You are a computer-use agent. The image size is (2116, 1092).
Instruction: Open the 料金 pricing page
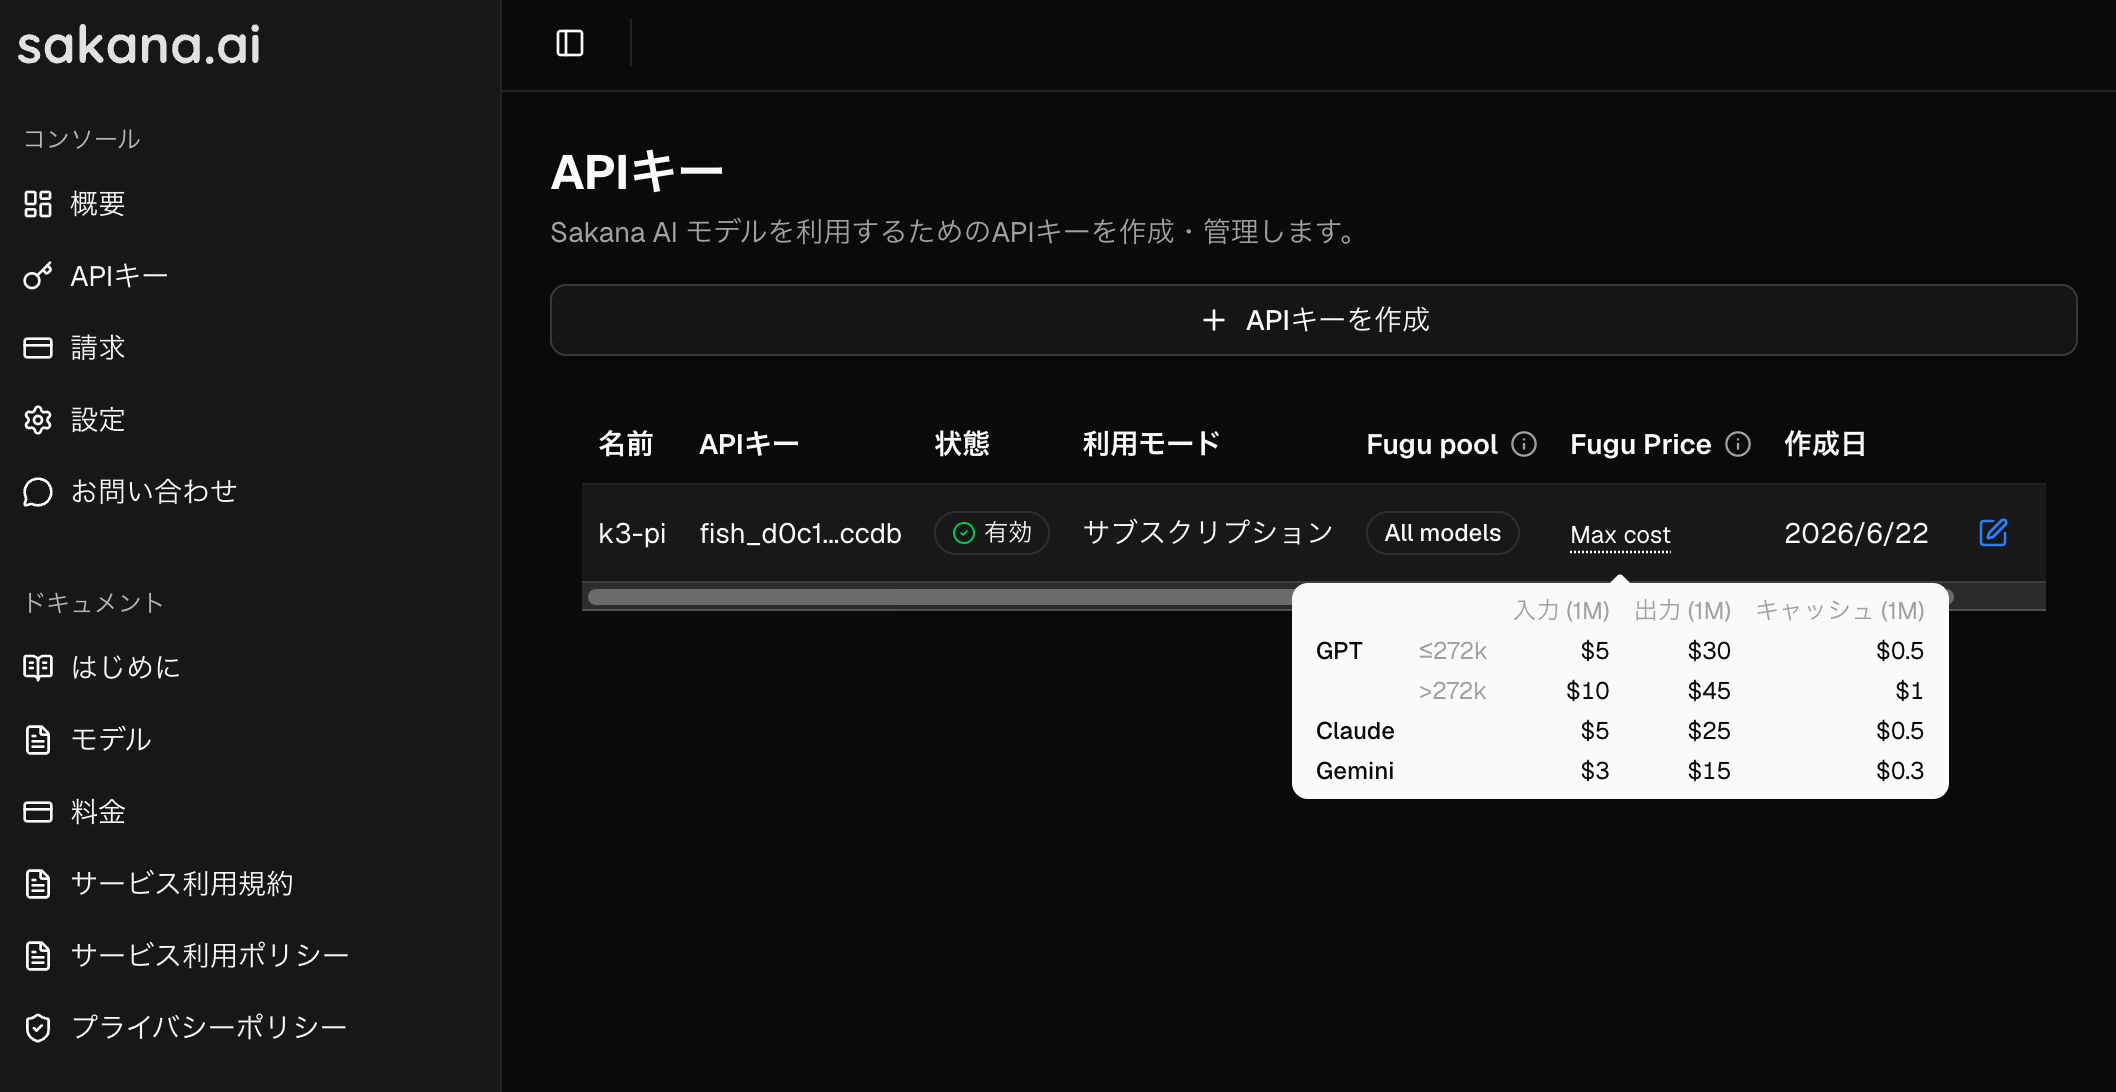click(98, 812)
